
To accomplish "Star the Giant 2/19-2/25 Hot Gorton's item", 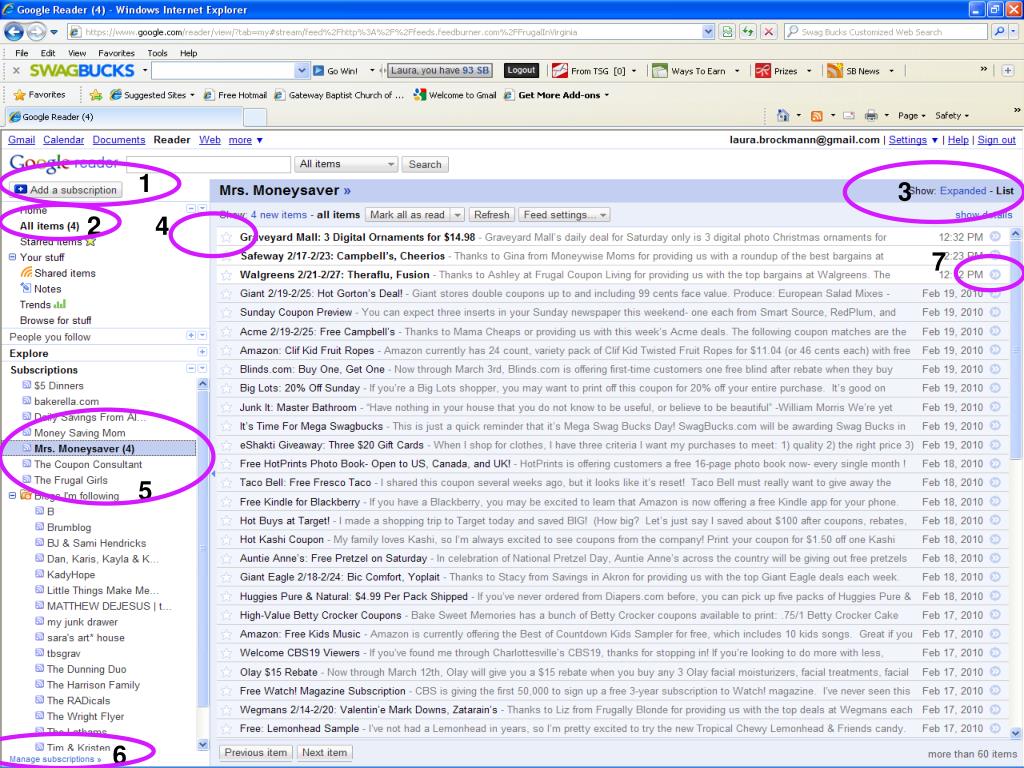I will tap(226, 294).
